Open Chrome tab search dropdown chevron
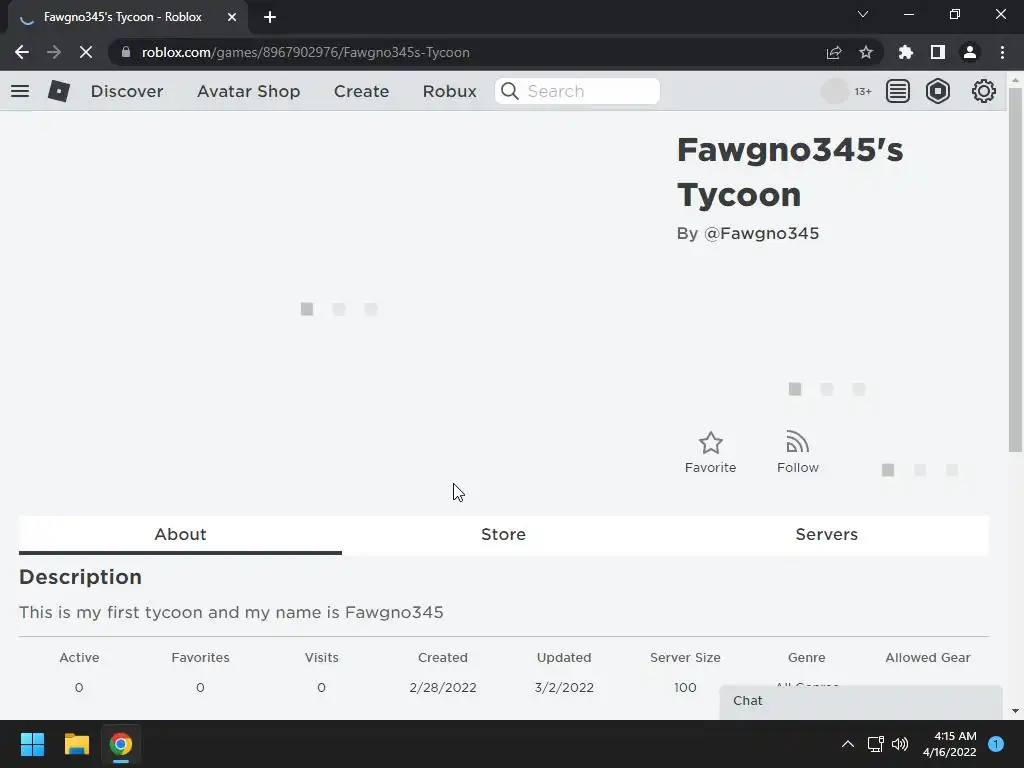Image resolution: width=1024 pixels, height=768 pixels. point(863,14)
